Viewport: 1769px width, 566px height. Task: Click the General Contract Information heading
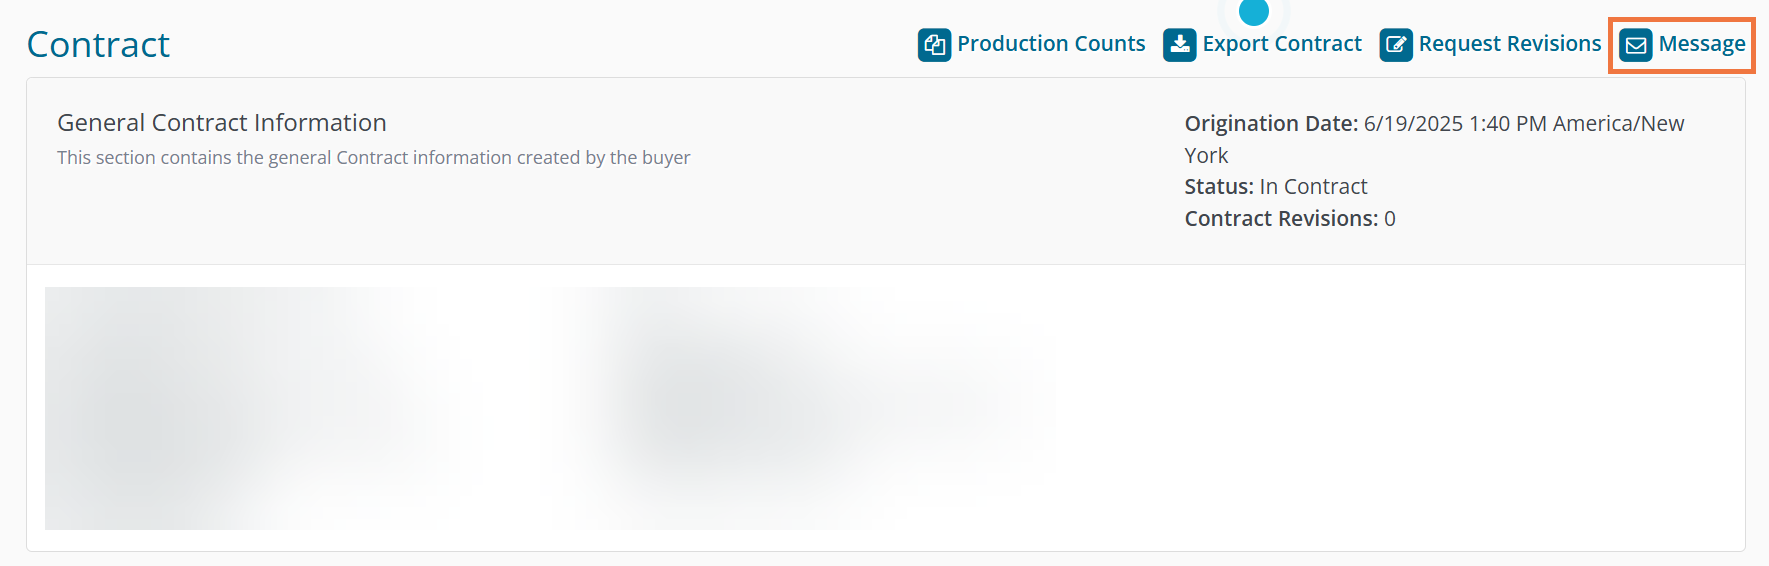point(222,123)
